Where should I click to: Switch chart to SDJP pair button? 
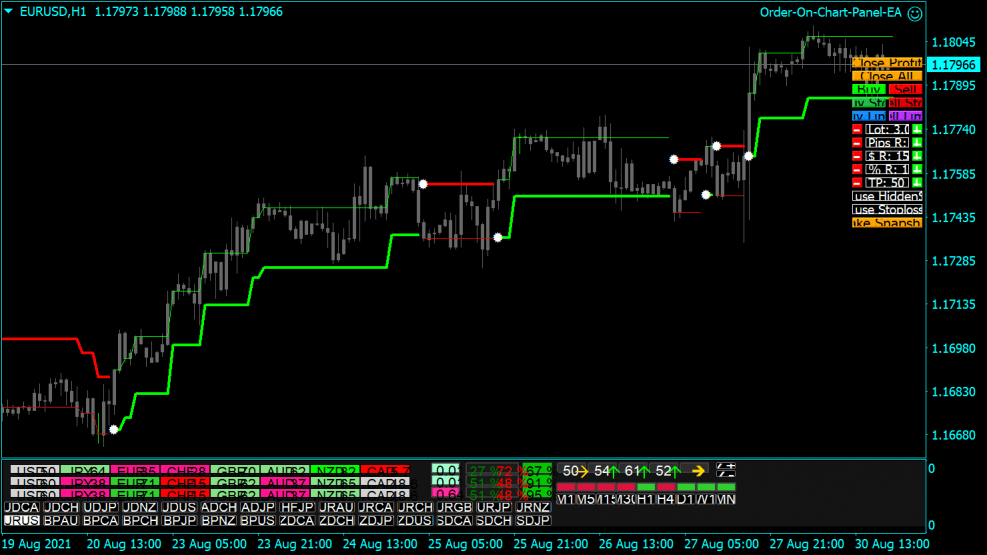point(533,520)
